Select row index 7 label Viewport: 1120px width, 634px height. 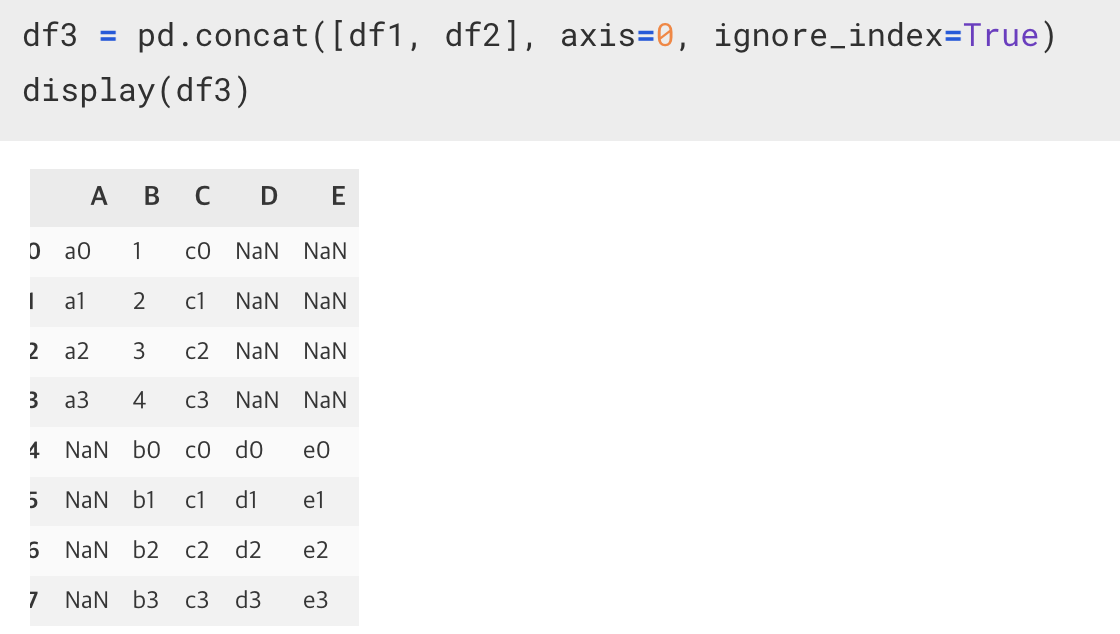(x=34, y=600)
